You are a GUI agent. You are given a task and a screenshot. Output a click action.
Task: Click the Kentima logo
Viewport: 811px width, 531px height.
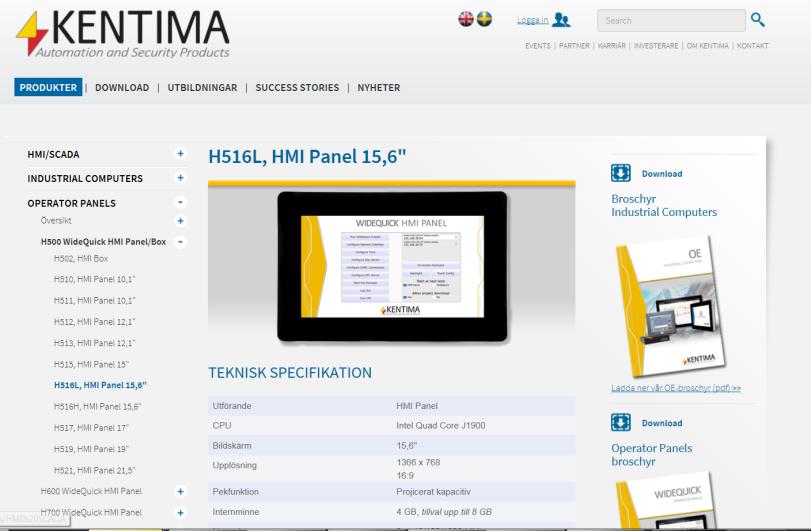pos(123,34)
